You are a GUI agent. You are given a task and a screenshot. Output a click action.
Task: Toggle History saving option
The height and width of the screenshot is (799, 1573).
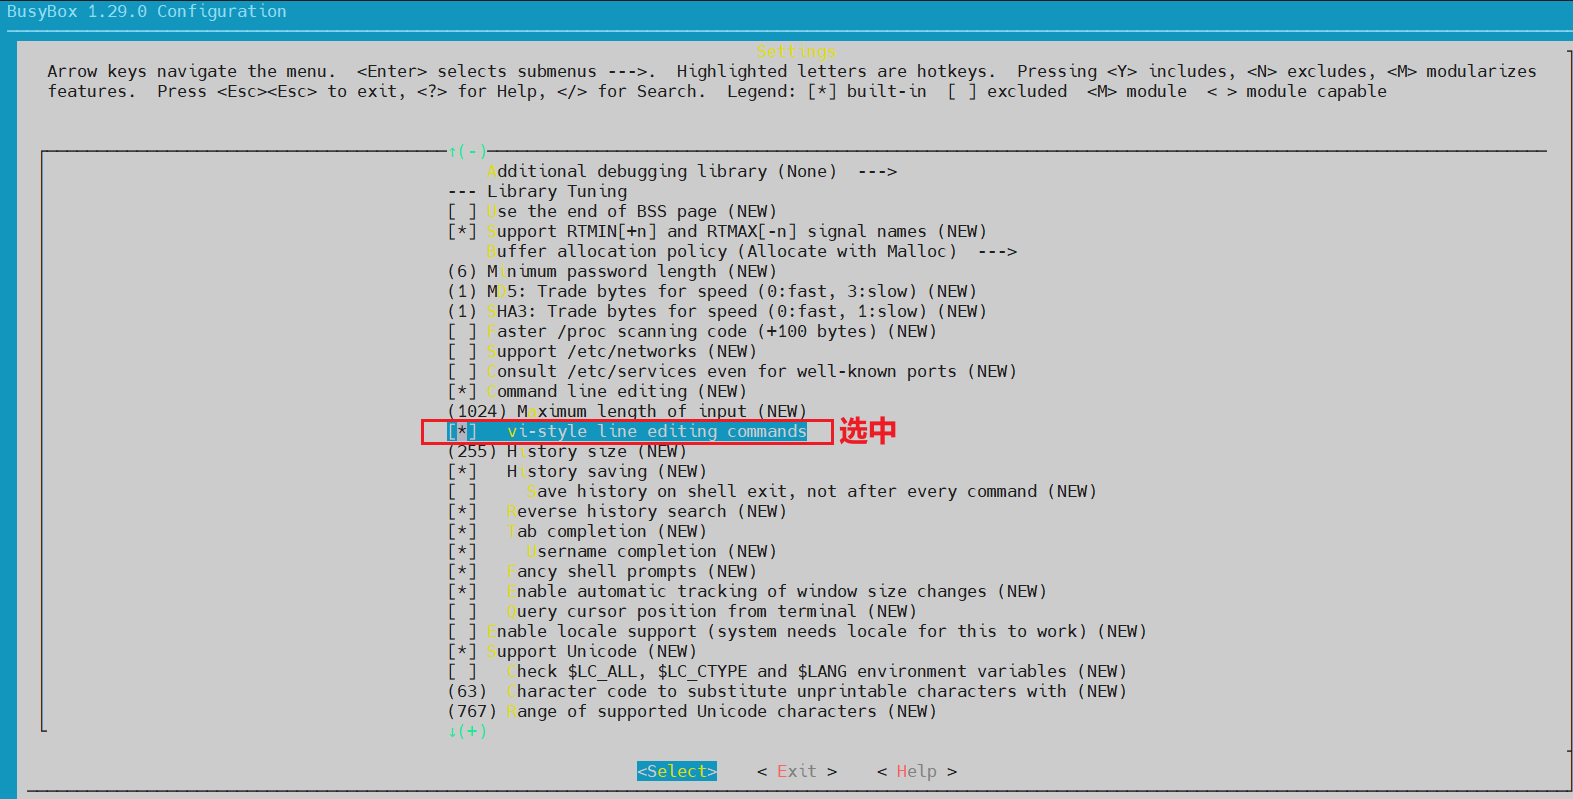click(x=577, y=471)
